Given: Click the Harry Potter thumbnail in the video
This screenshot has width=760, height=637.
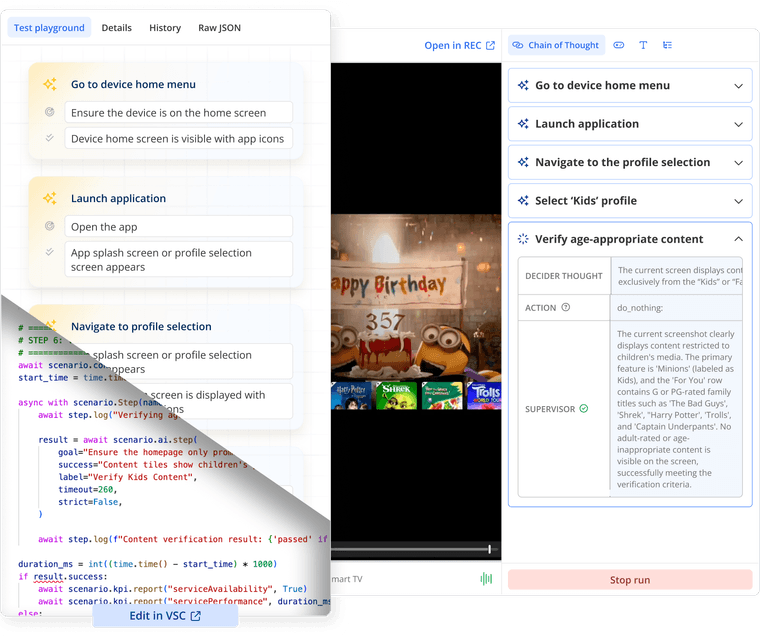Looking at the screenshot, I should coord(351,396).
